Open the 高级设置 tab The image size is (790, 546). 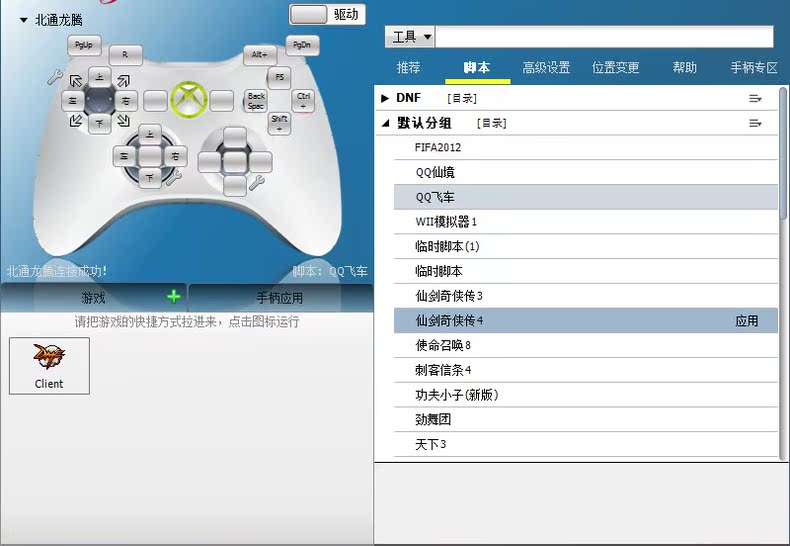(x=546, y=67)
